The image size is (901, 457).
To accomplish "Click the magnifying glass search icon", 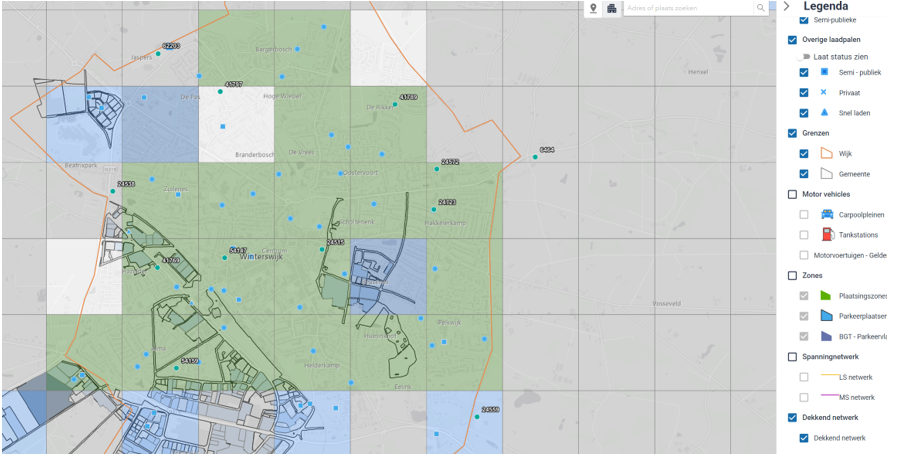I will (761, 8).
